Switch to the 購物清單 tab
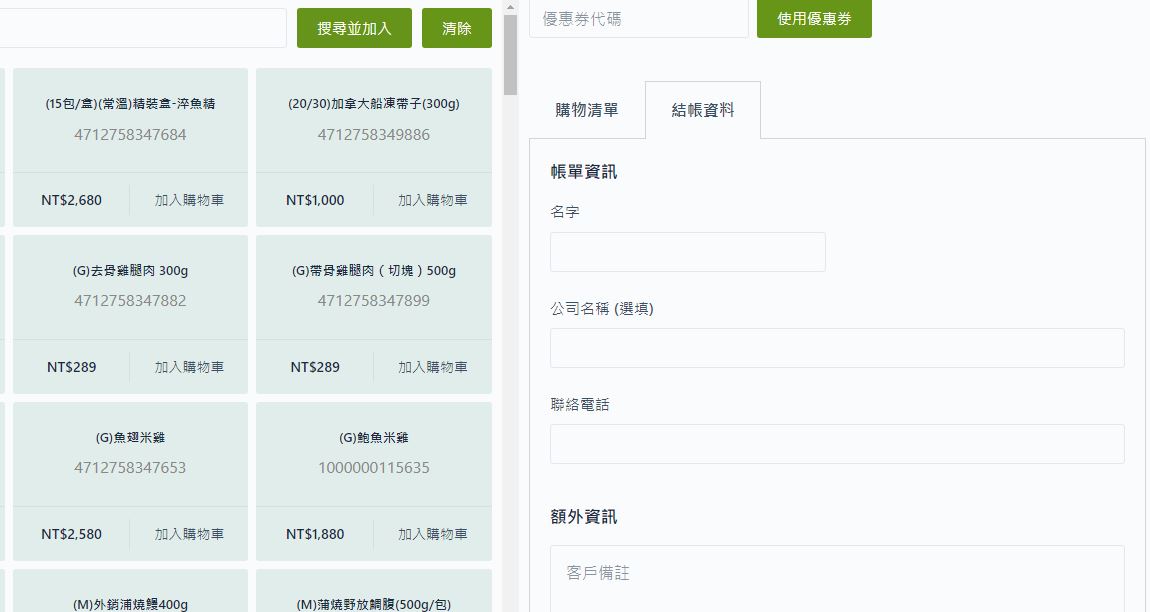Screen dimensions: 1150x612 click(x=587, y=110)
